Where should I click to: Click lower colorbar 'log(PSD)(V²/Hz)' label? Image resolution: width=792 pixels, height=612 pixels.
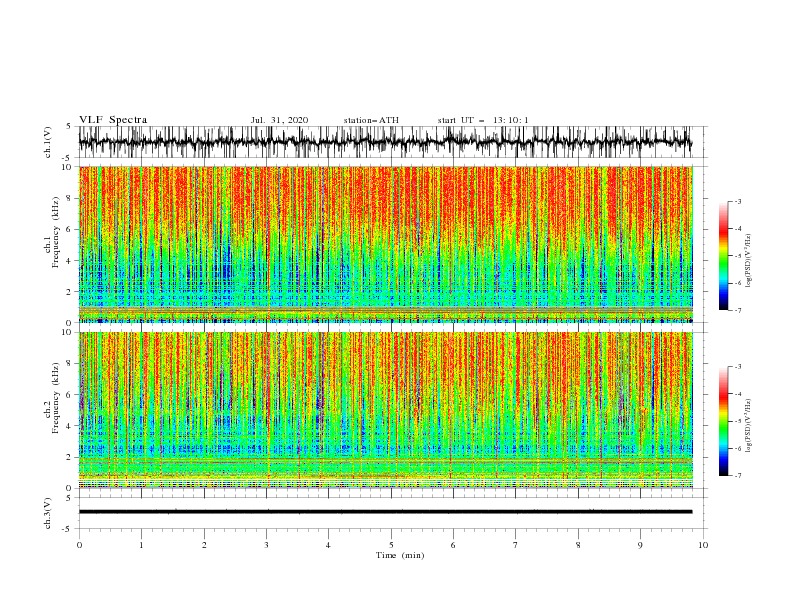(749, 426)
